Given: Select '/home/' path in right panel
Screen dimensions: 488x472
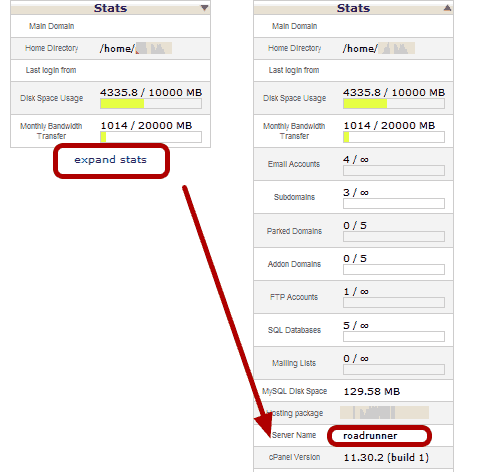Looking at the screenshot, I should 360,49.
